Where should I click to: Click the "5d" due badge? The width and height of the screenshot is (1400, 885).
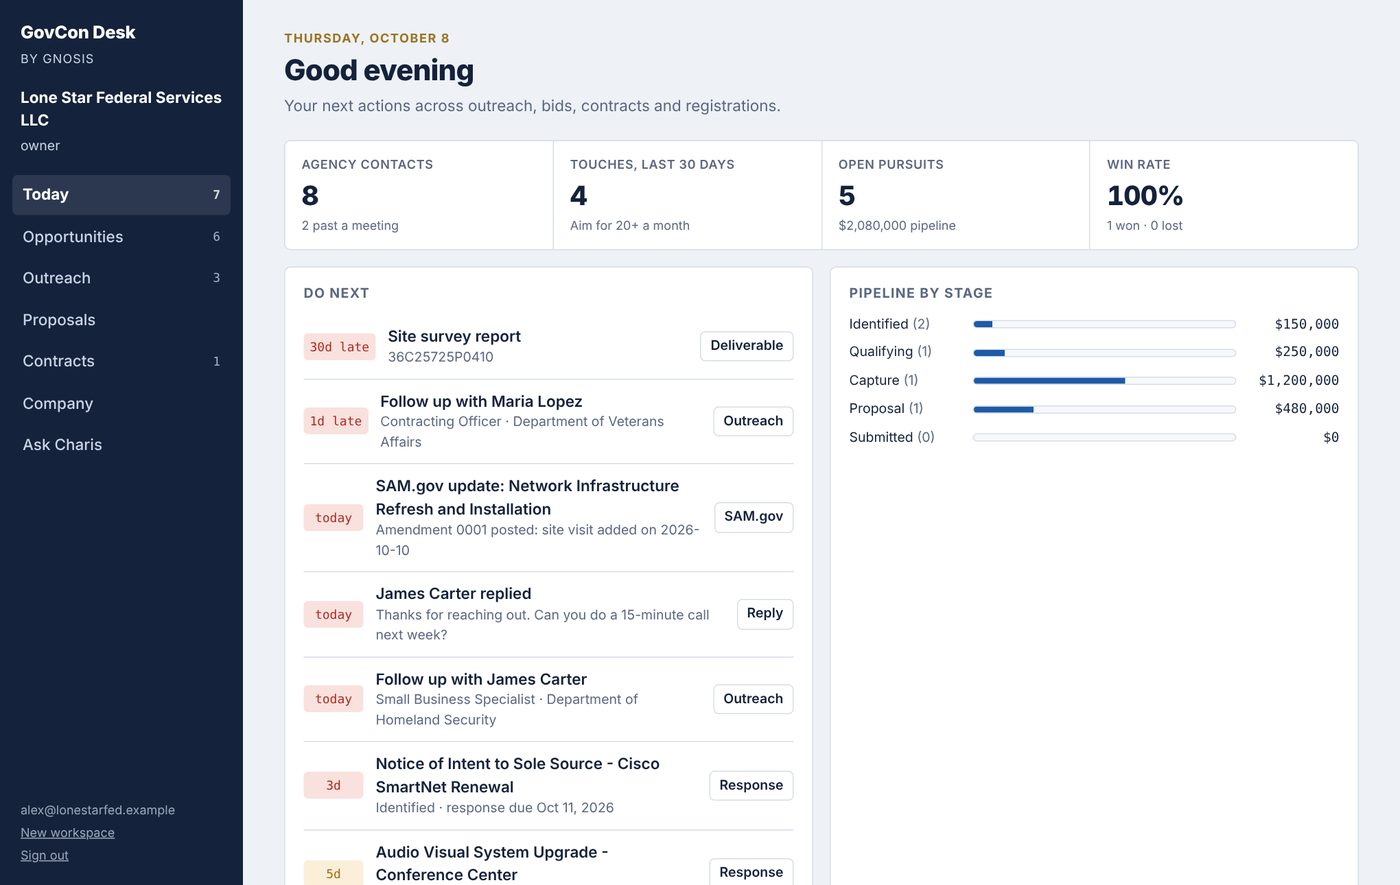tap(334, 874)
